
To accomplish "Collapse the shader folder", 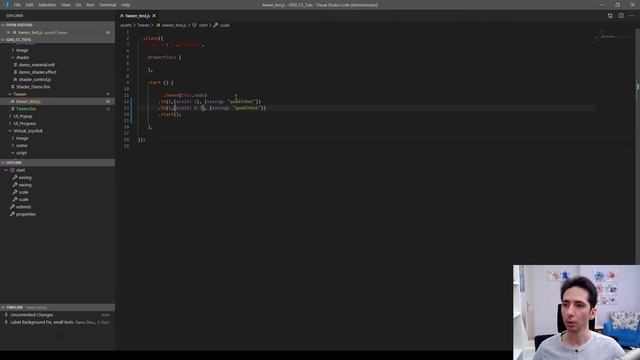I will [23, 58].
